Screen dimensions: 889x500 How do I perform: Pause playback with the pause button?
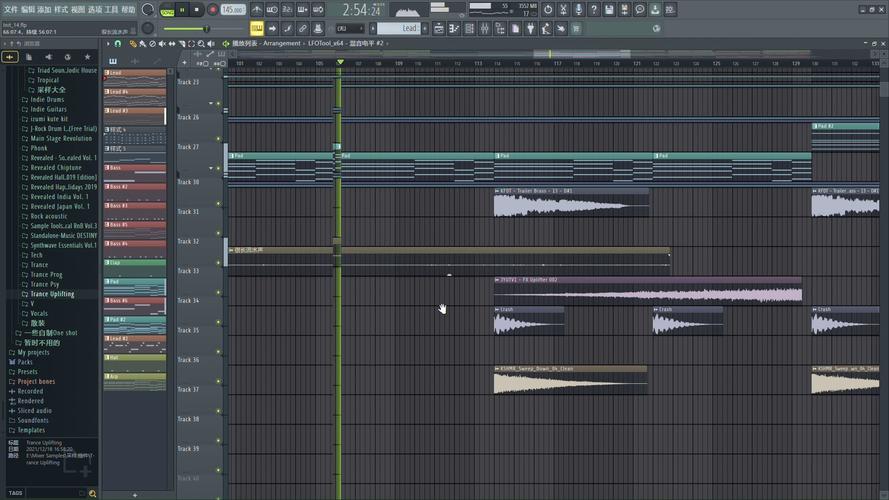183,10
